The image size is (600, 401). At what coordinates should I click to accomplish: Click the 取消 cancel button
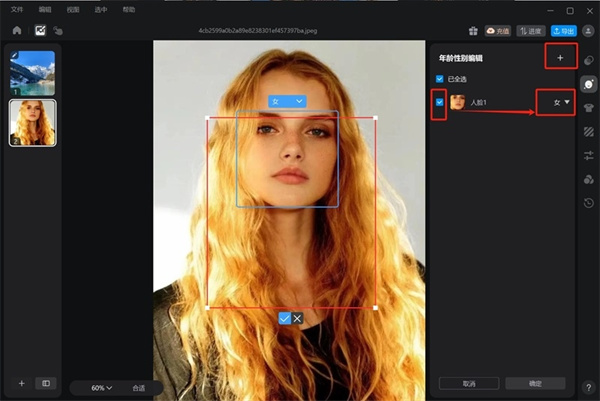pyautogui.click(x=469, y=383)
